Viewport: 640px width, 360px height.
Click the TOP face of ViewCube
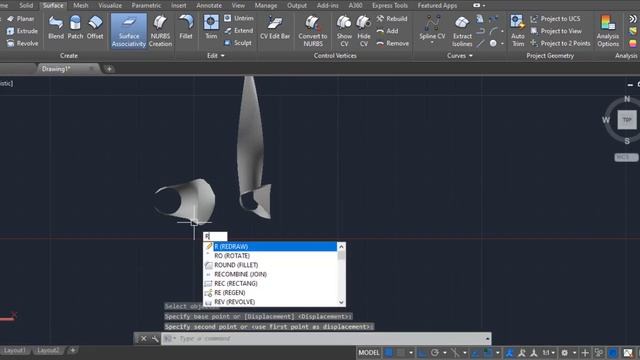pos(627,120)
